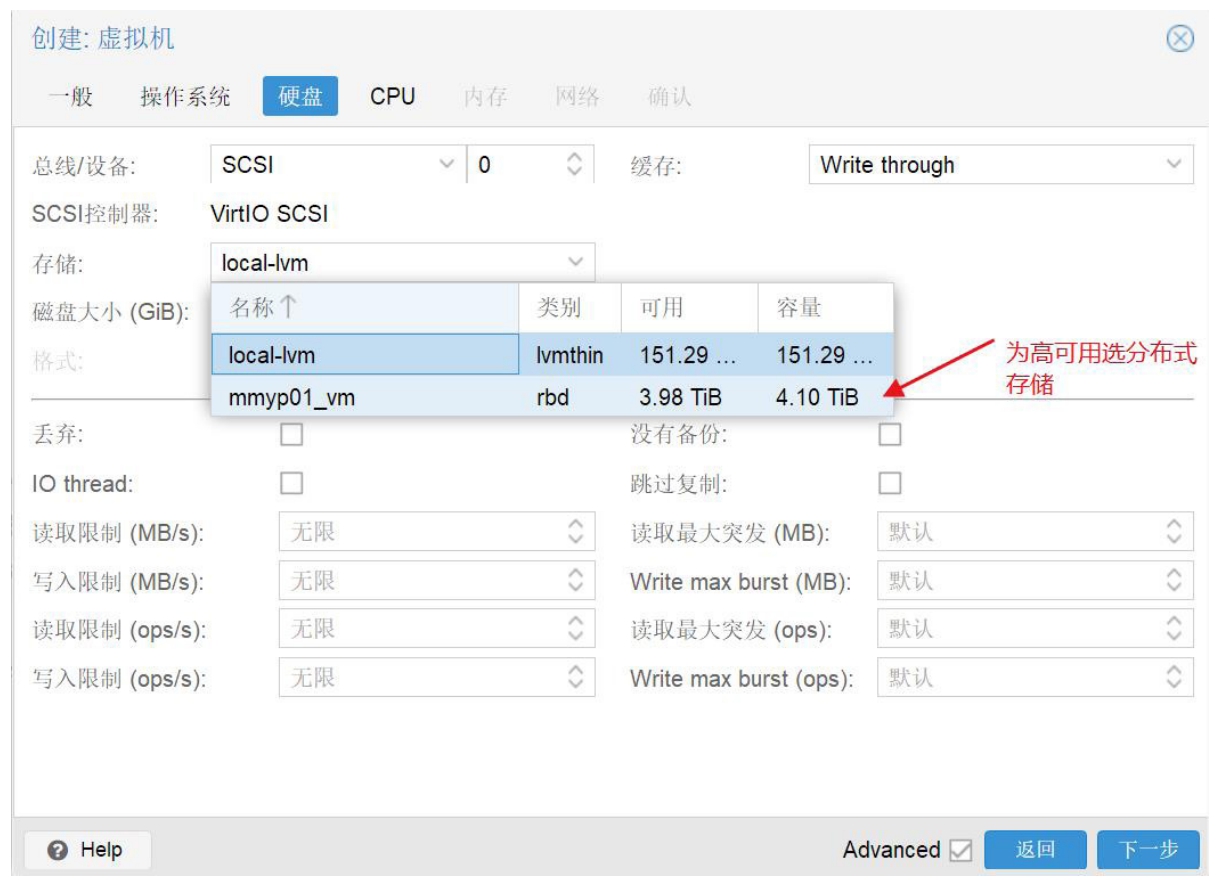Check the 没有备份 checkbox
Screen dimensions: 1216x890
click(889, 435)
